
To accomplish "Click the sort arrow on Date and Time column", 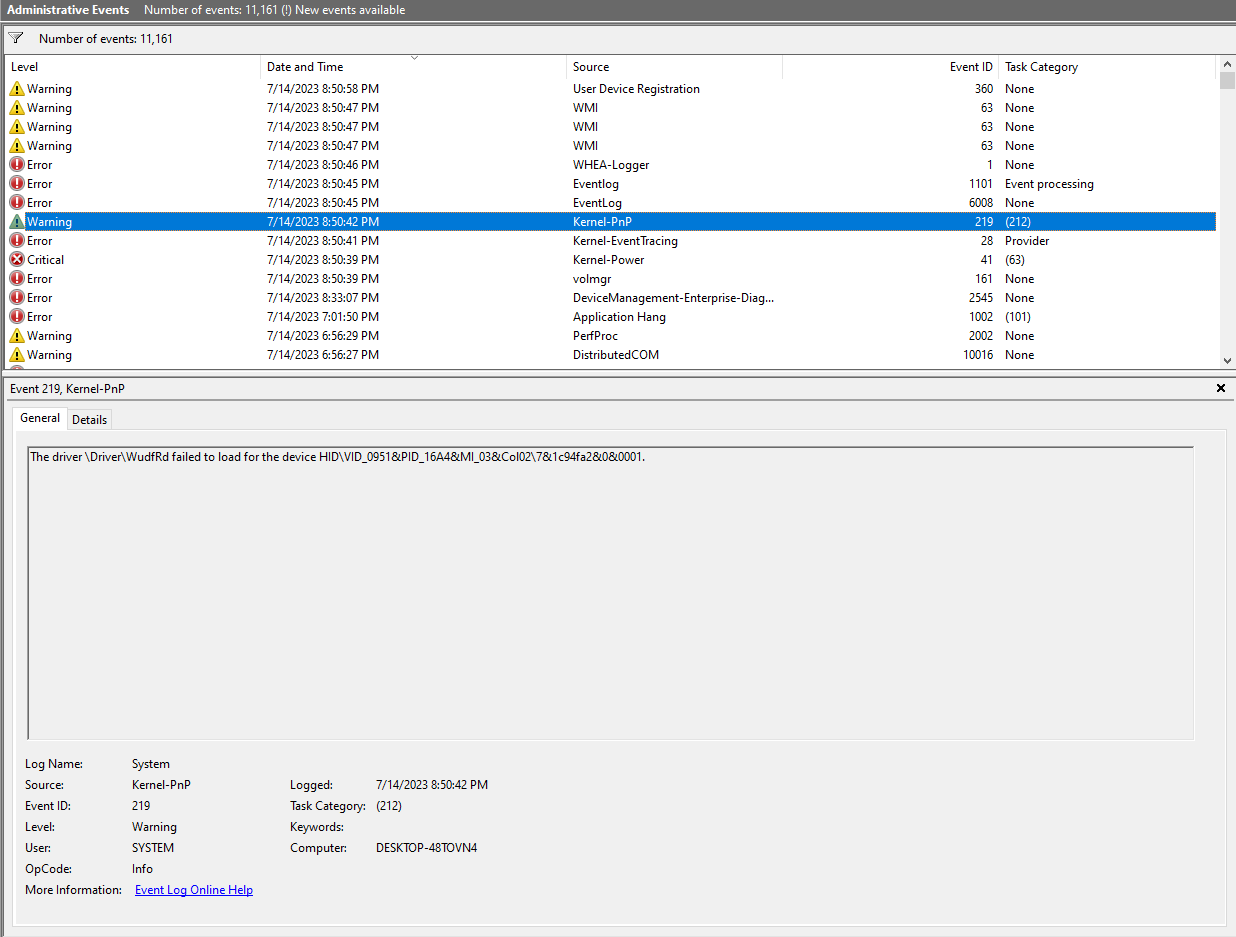I will tap(414, 58).
